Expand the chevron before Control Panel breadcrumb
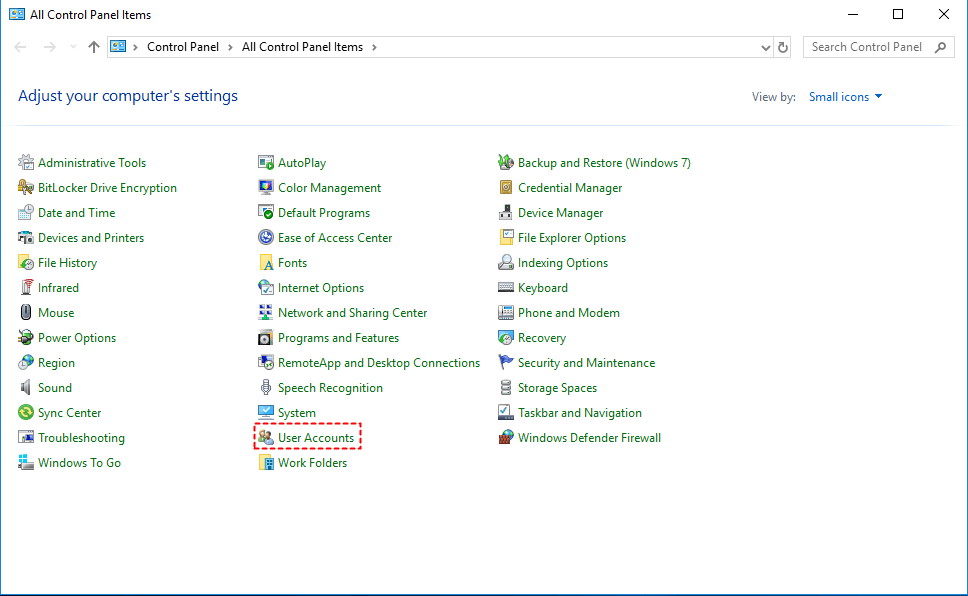This screenshot has height=596, width=968. click(x=135, y=48)
